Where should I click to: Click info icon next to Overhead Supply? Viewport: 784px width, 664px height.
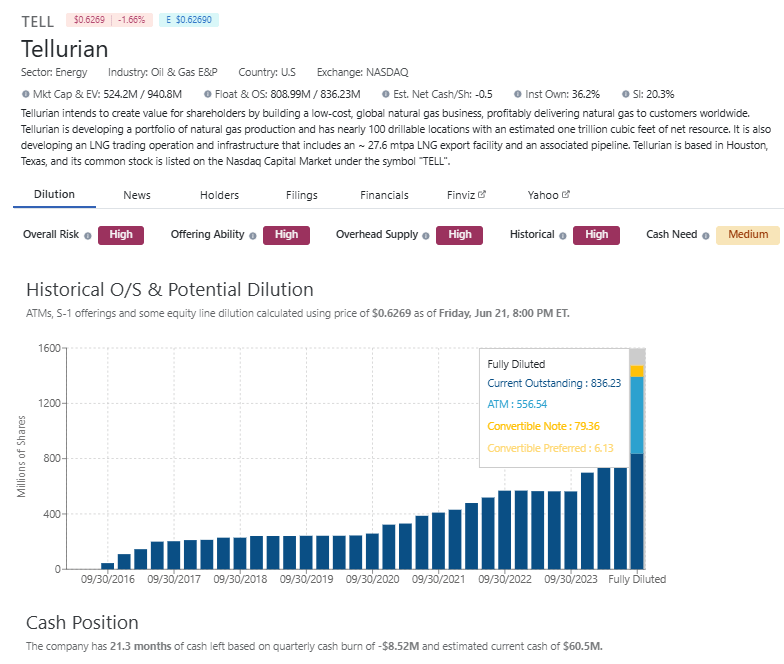tap(426, 236)
